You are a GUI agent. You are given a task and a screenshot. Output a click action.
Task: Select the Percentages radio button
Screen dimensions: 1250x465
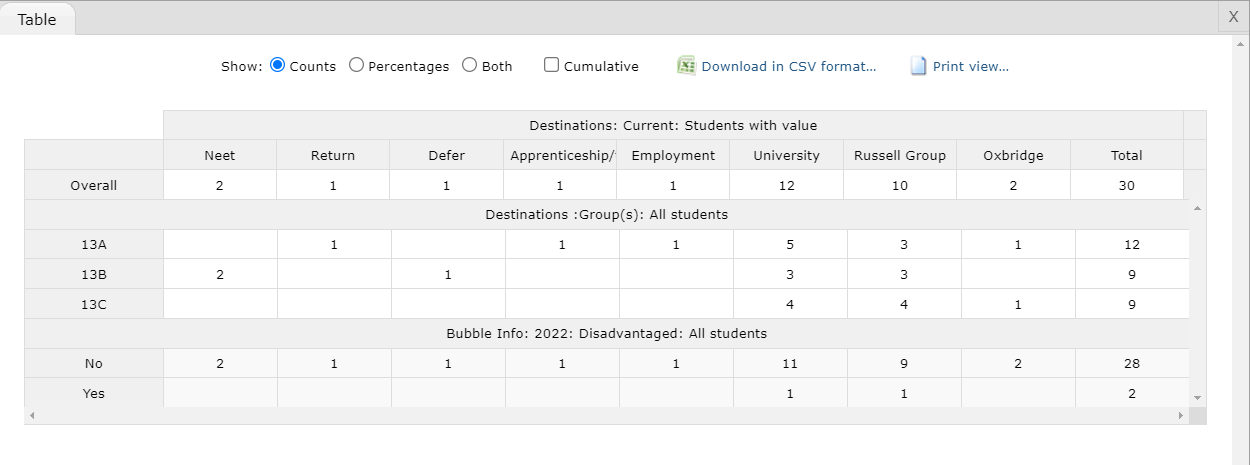click(356, 65)
